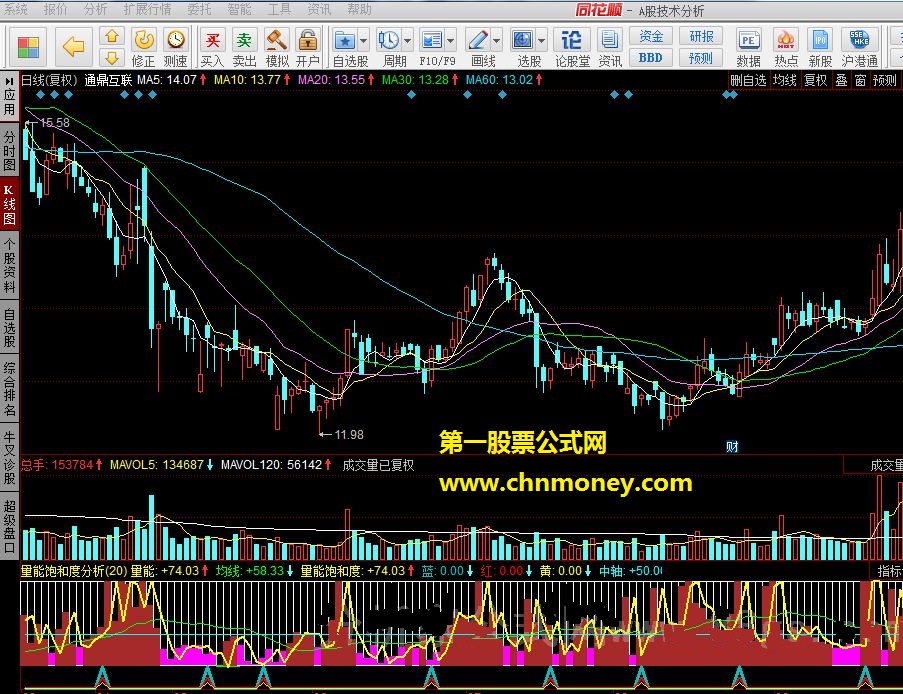903x694 pixels.
Task: Click the 买入 buy icon
Action: [212, 47]
